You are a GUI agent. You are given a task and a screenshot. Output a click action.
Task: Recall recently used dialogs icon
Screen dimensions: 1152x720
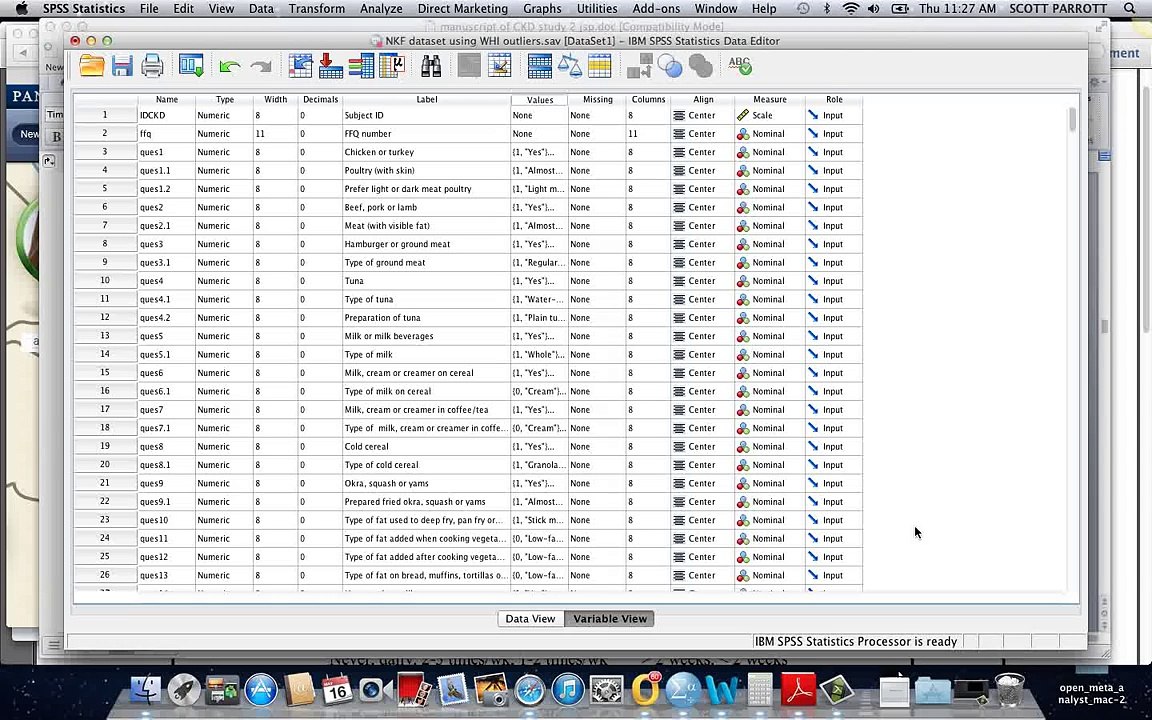pos(191,66)
